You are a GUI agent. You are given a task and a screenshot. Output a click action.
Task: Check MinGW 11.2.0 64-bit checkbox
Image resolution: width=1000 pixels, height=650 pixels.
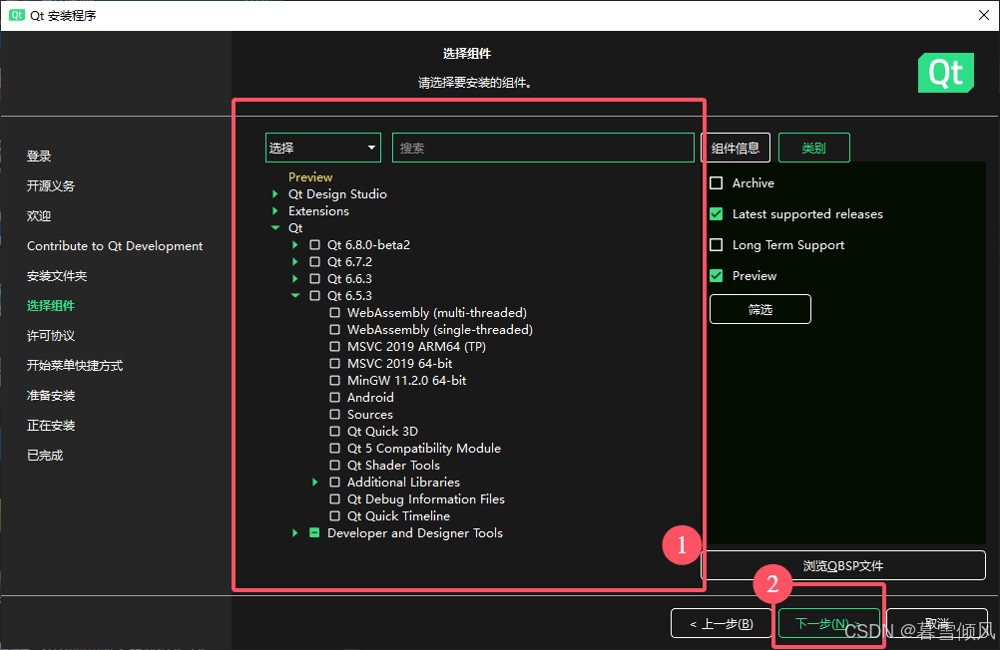[334, 380]
